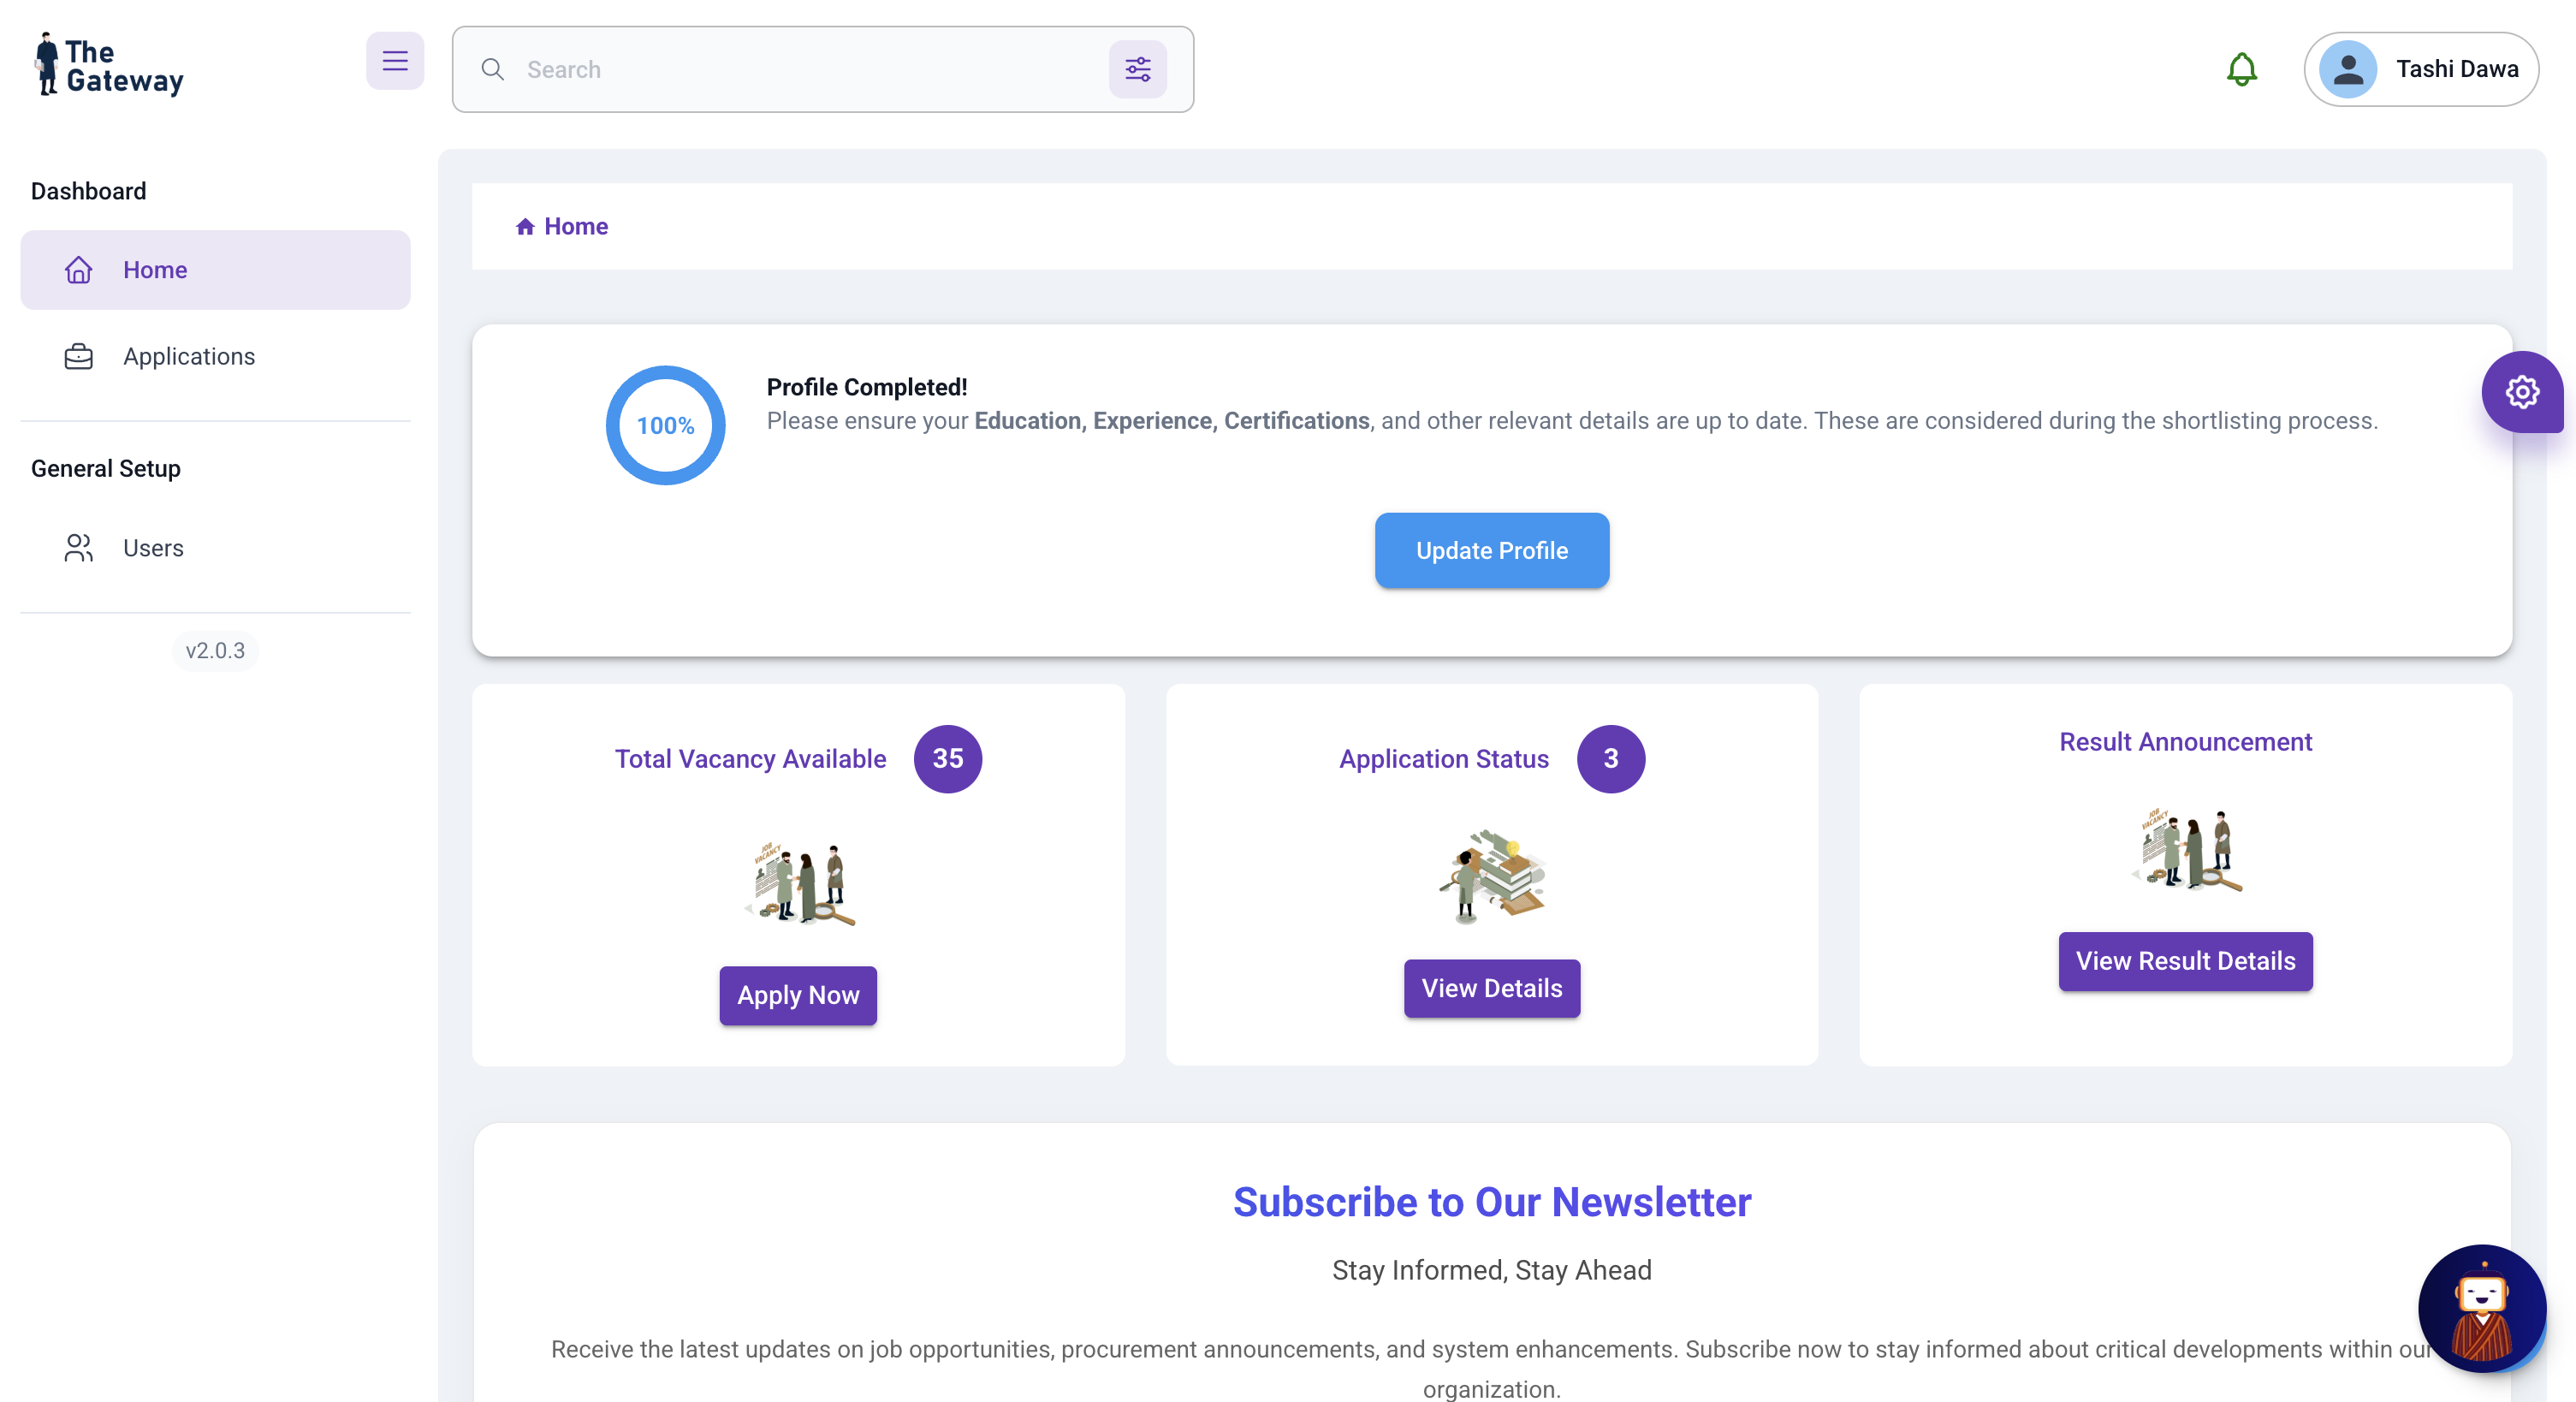Expand the Tashi Dawa account menu
The width and height of the screenshot is (2576, 1402).
[2456, 69]
